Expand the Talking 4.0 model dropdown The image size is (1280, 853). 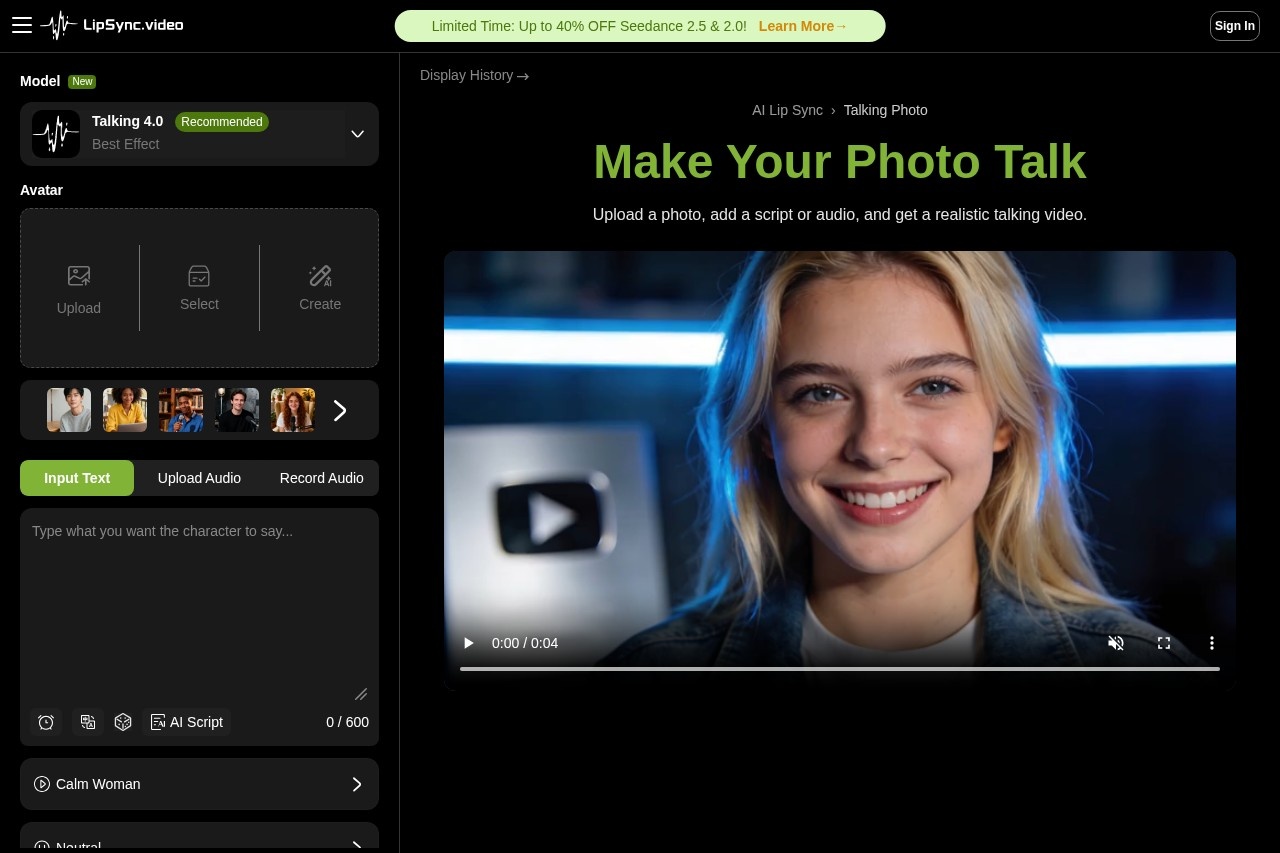pyautogui.click(x=357, y=134)
